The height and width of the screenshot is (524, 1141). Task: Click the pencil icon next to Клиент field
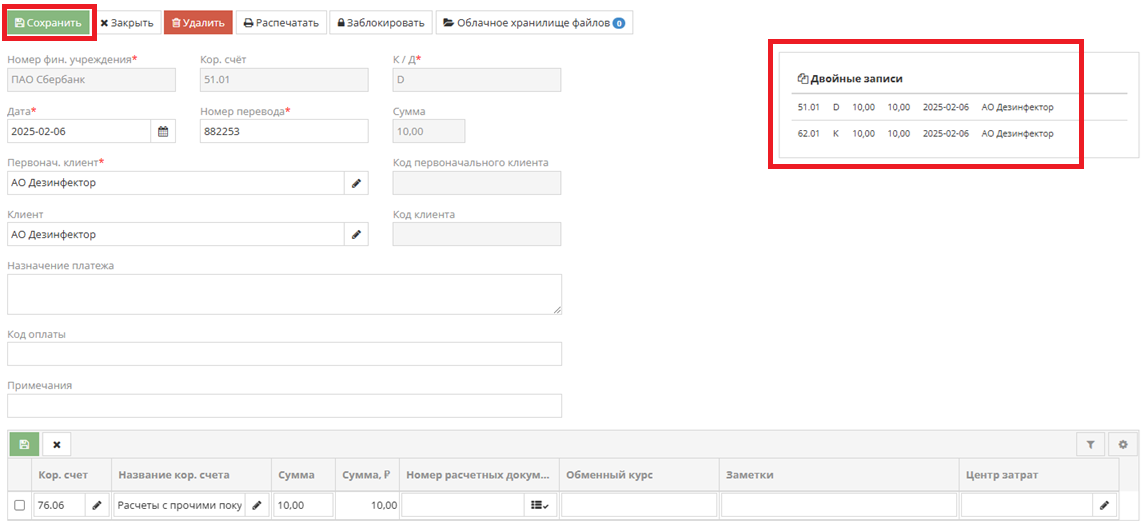(356, 235)
